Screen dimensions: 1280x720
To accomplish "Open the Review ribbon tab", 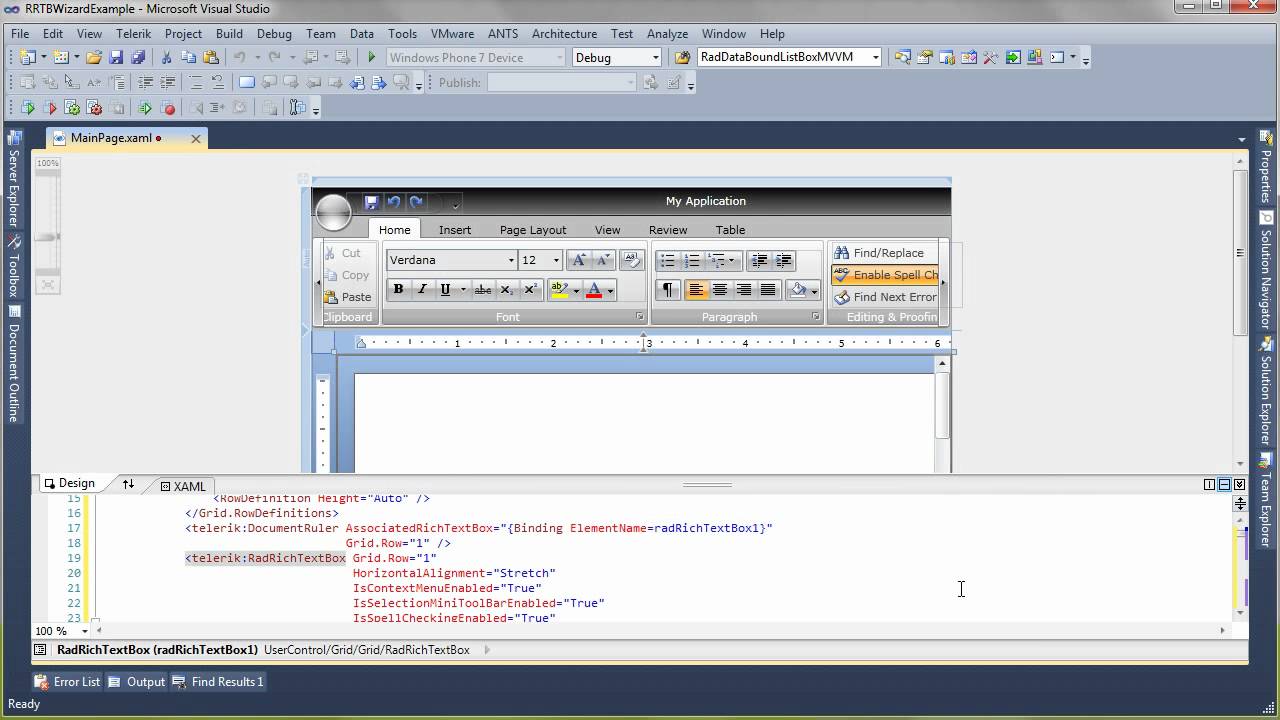I will pyautogui.click(x=668, y=230).
